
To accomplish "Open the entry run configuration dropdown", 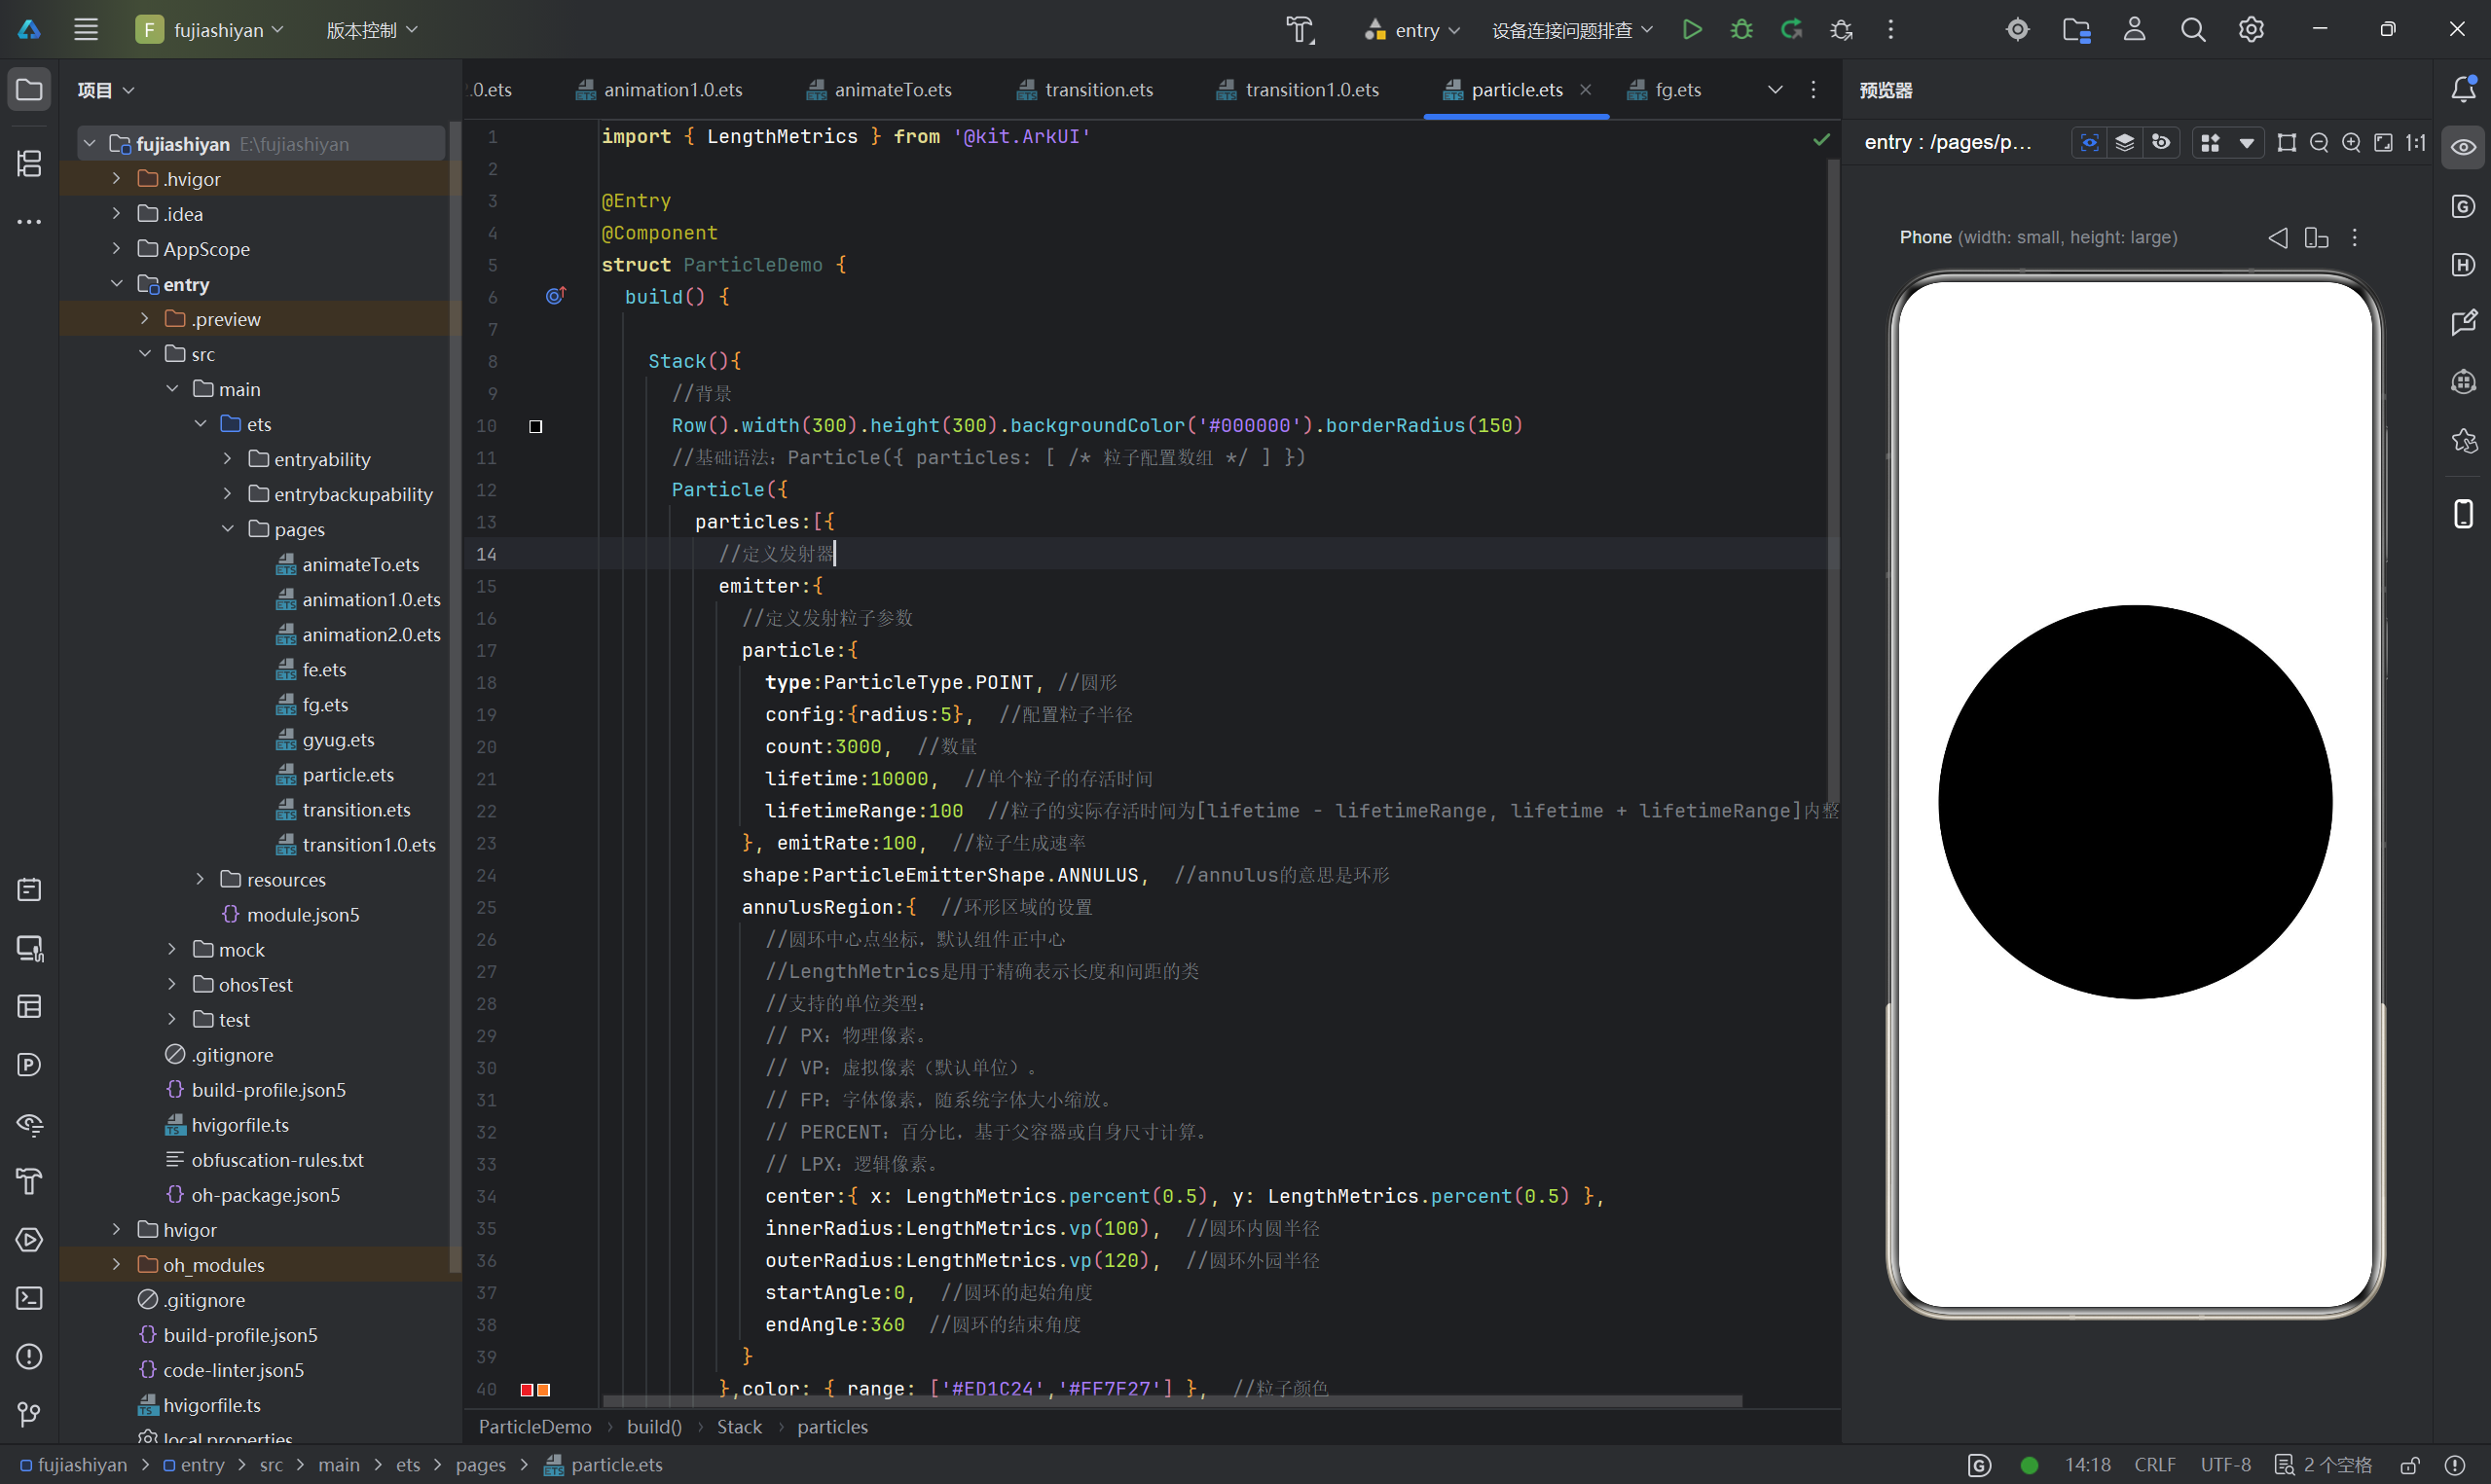I will click(1412, 30).
